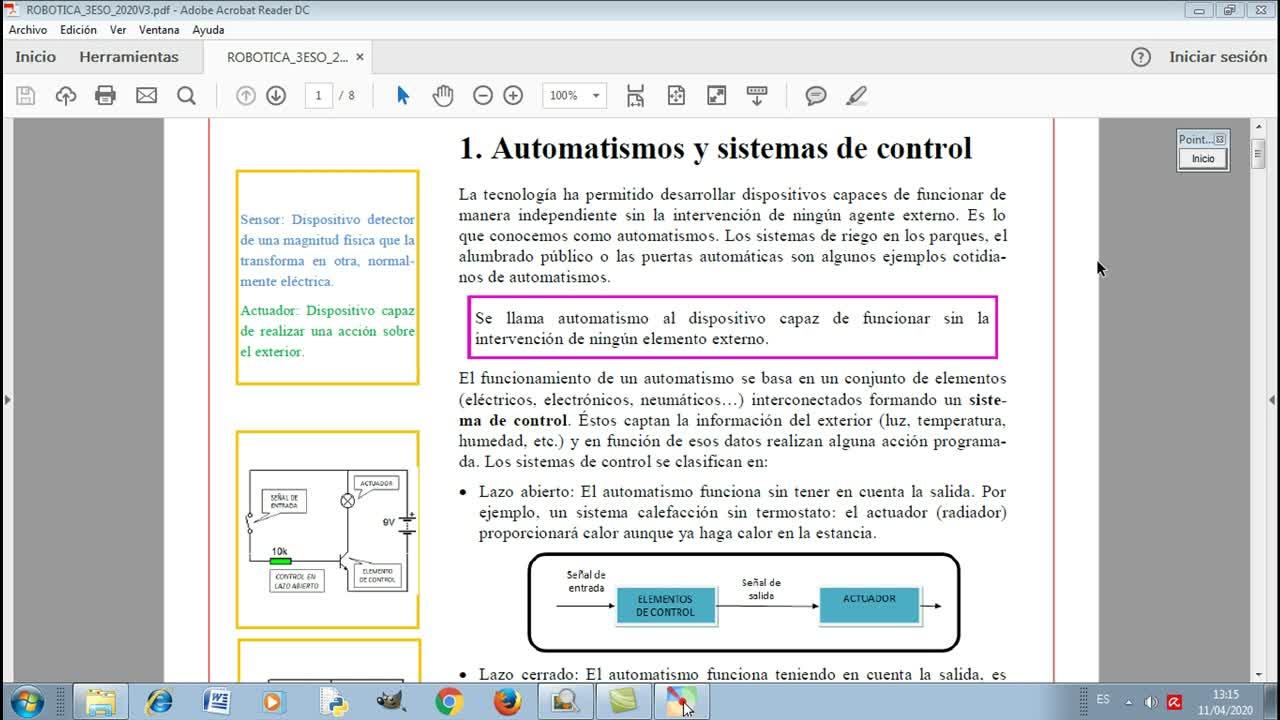Click the 'ELEMENTOS DE CONTROL' diagram block
Viewport: 1280px width, 720px height.
point(666,606)
